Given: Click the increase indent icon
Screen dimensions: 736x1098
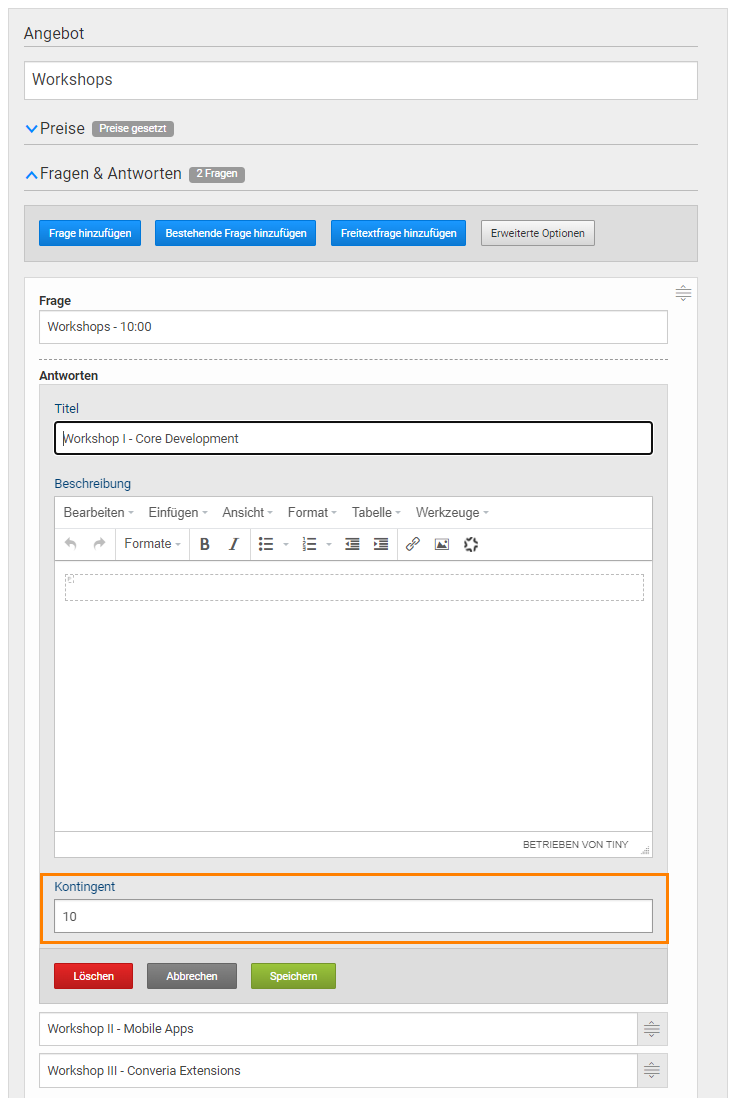Looking at the screenshot, I should pos(381,544).
